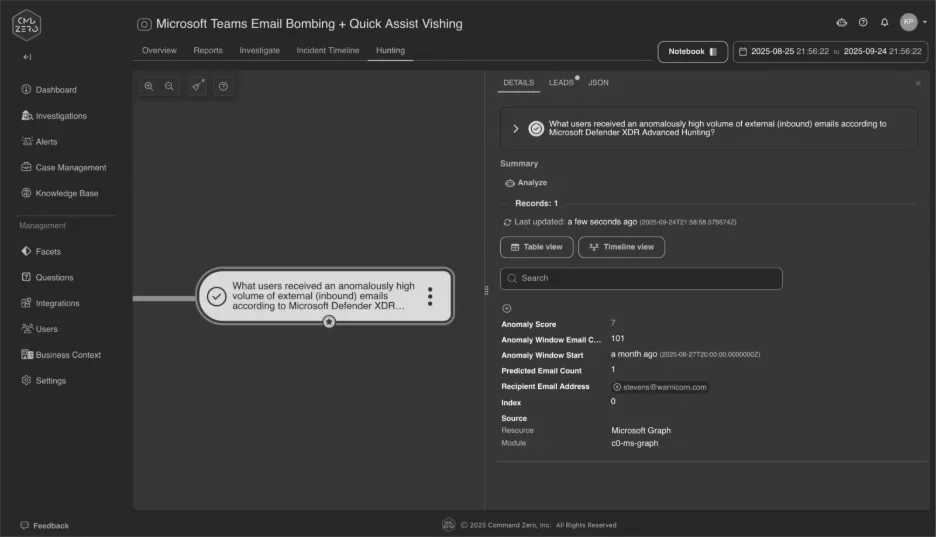Screen dimensions: 936x537
Task: Click the c0-ms-graph module value
Action: tap(635, 443)
